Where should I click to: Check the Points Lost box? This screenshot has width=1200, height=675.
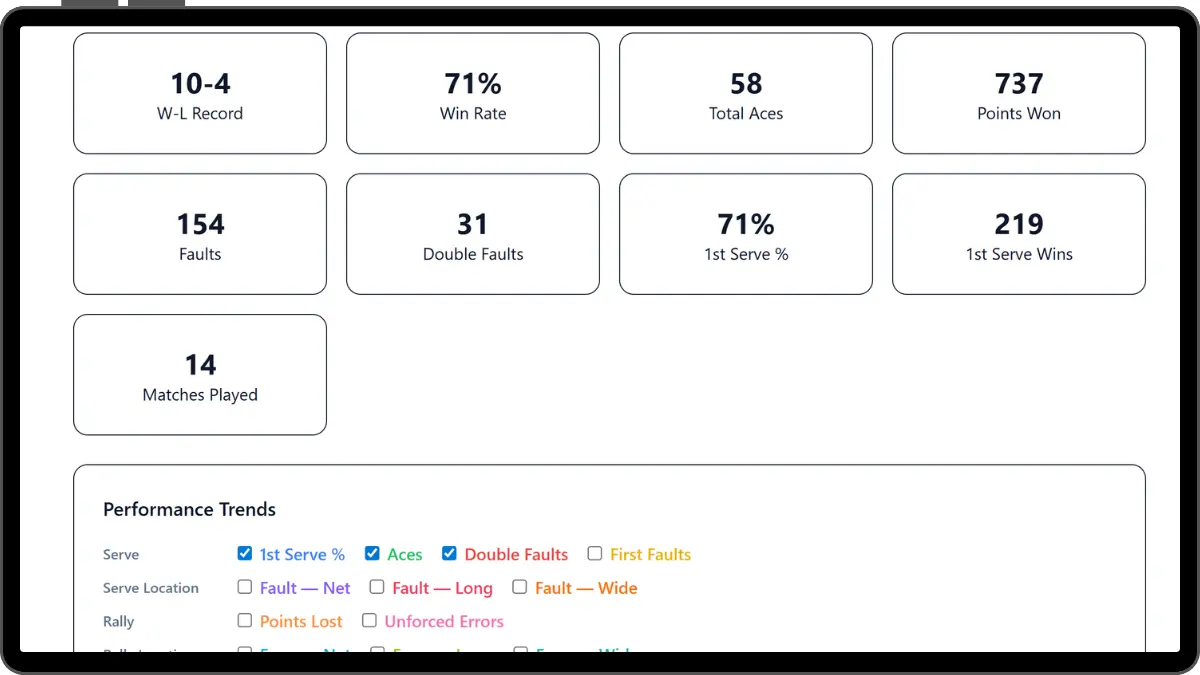click(245, 620)
